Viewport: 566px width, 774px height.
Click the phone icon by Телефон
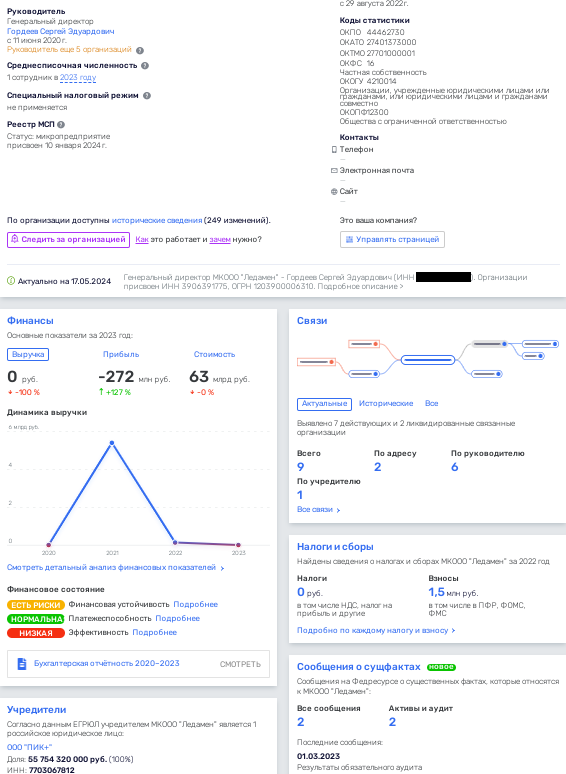(334, 150)
